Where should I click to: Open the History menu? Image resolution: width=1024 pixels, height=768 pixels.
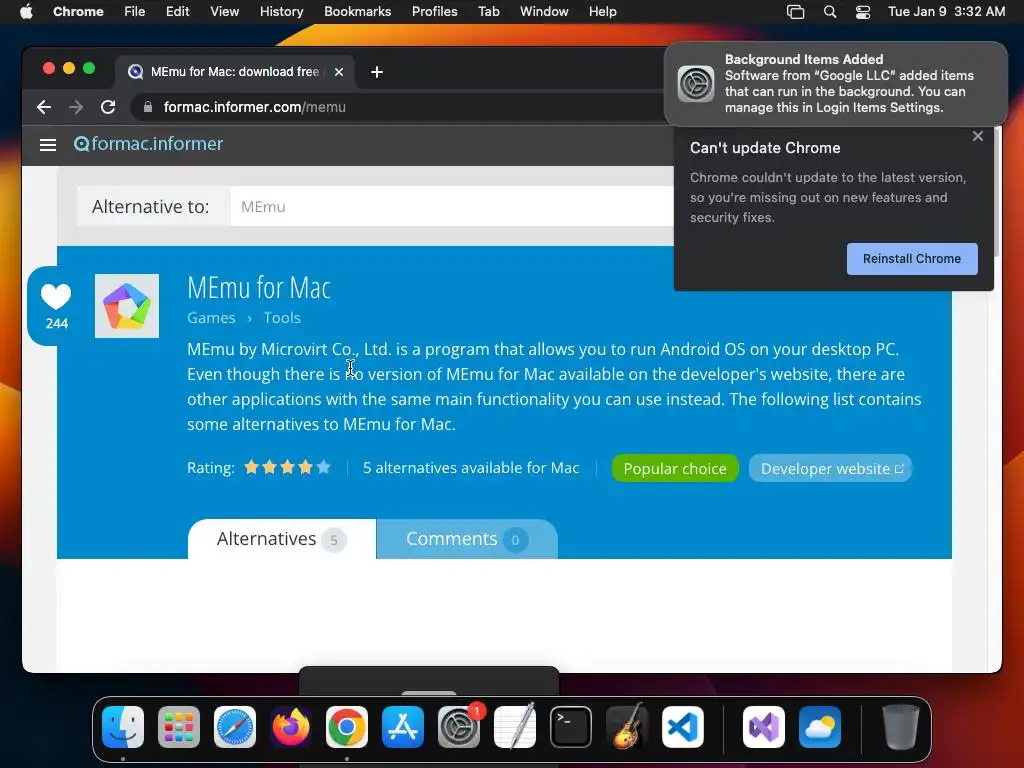[x=281, y=12]
